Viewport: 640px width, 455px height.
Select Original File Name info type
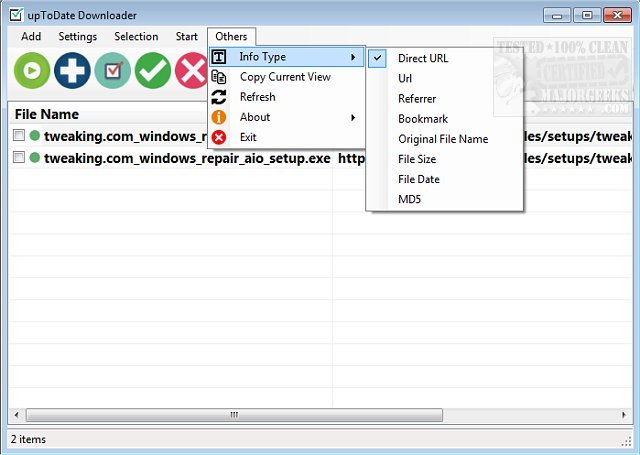pos(445,139)
